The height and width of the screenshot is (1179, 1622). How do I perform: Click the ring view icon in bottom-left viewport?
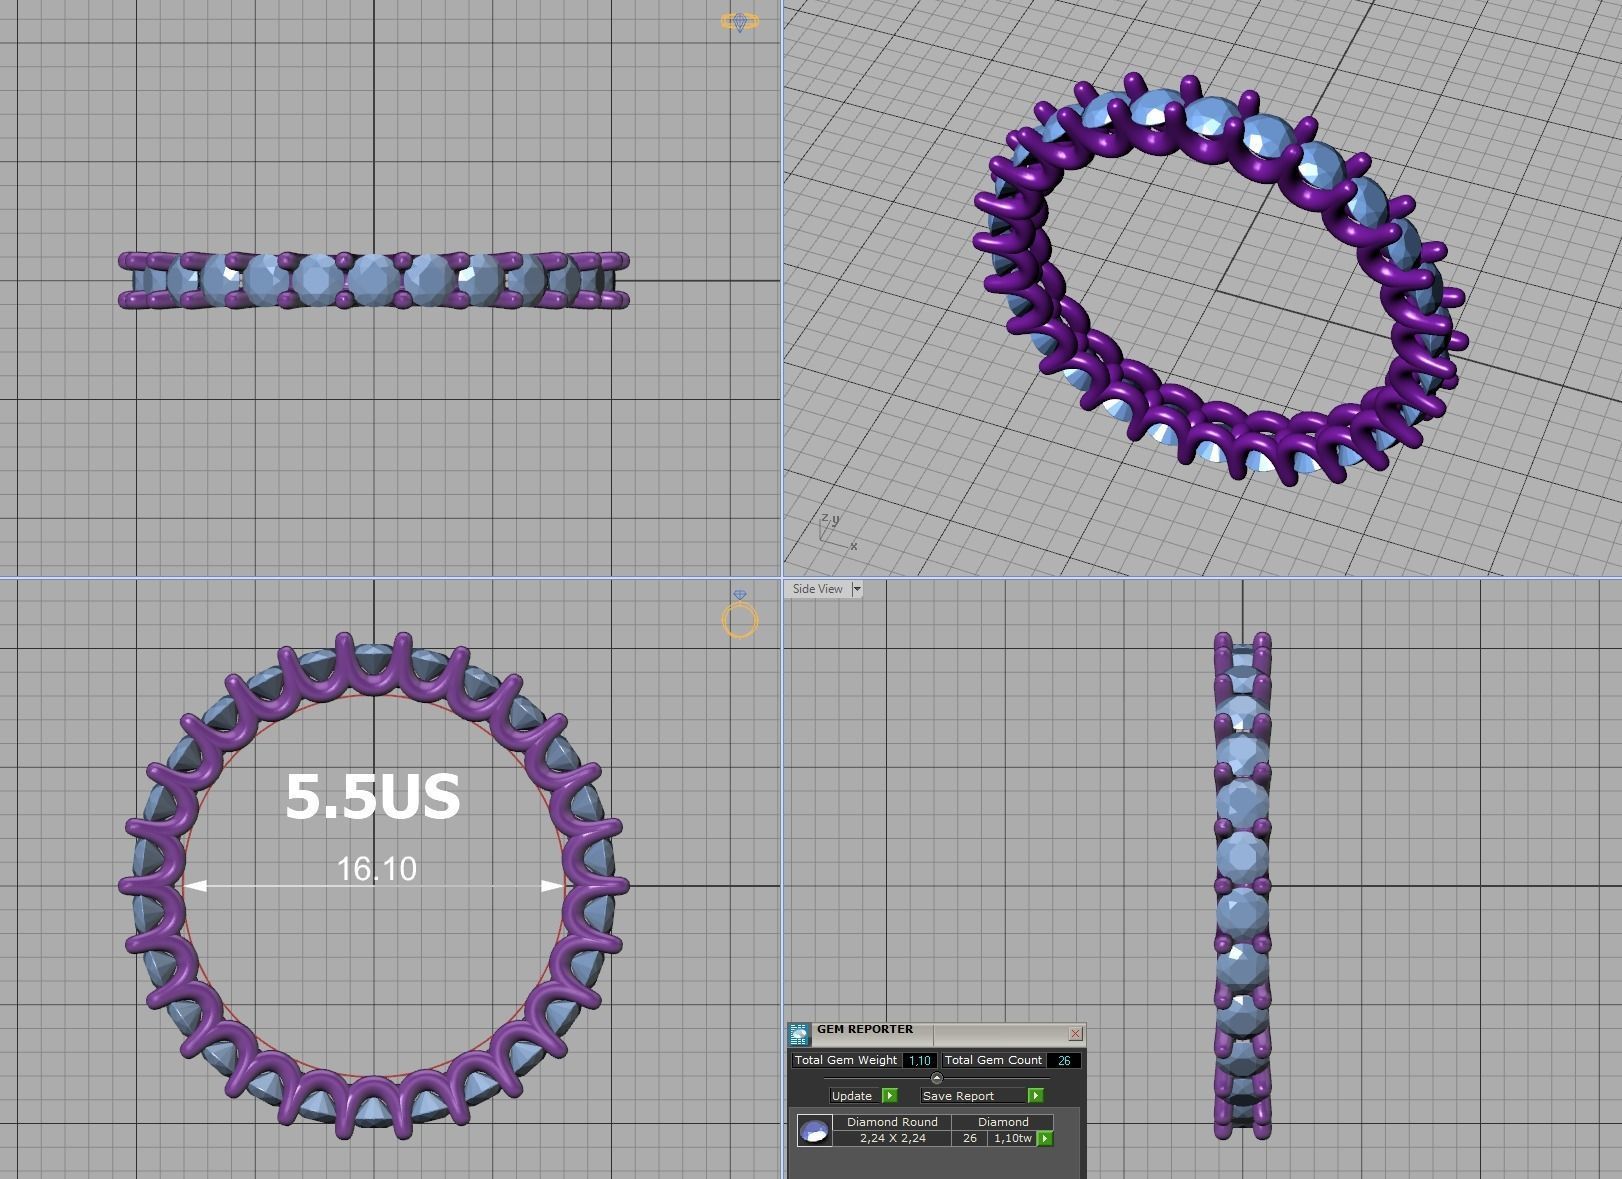pyautogui.click(x=740, y=614)
